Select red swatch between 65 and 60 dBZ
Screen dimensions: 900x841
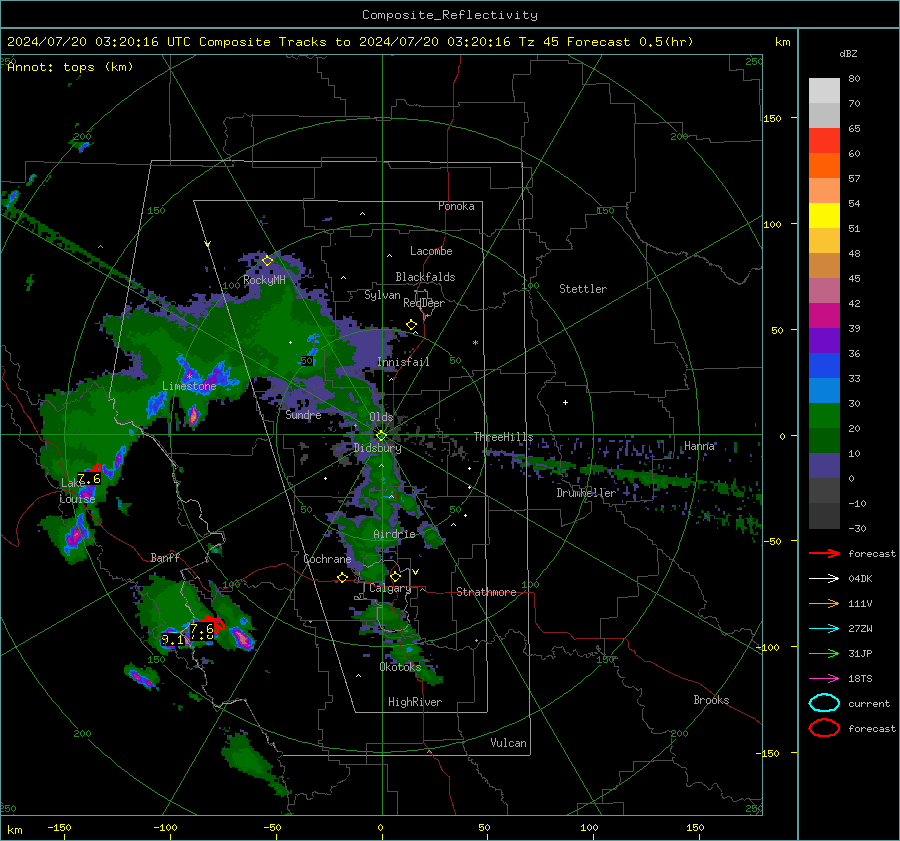pyautogui.click(x=824, y=141)
